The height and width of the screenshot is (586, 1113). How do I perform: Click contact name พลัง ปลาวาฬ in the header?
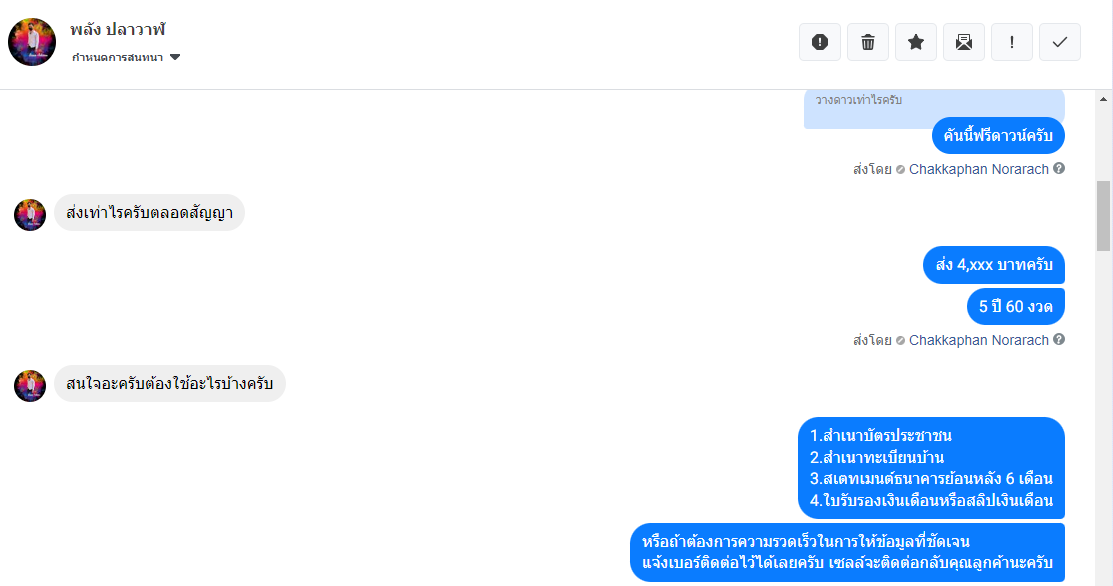(118, 30)
